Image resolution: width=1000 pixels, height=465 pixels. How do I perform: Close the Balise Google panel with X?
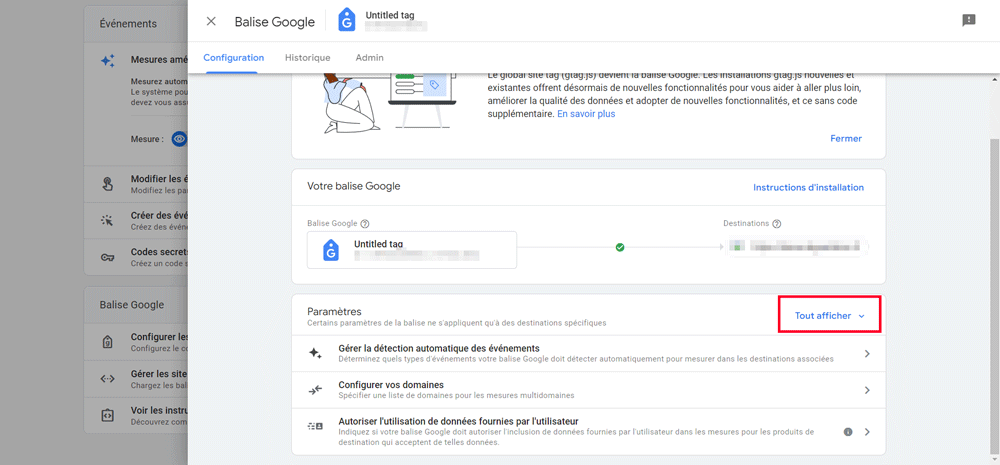point(211,22)
